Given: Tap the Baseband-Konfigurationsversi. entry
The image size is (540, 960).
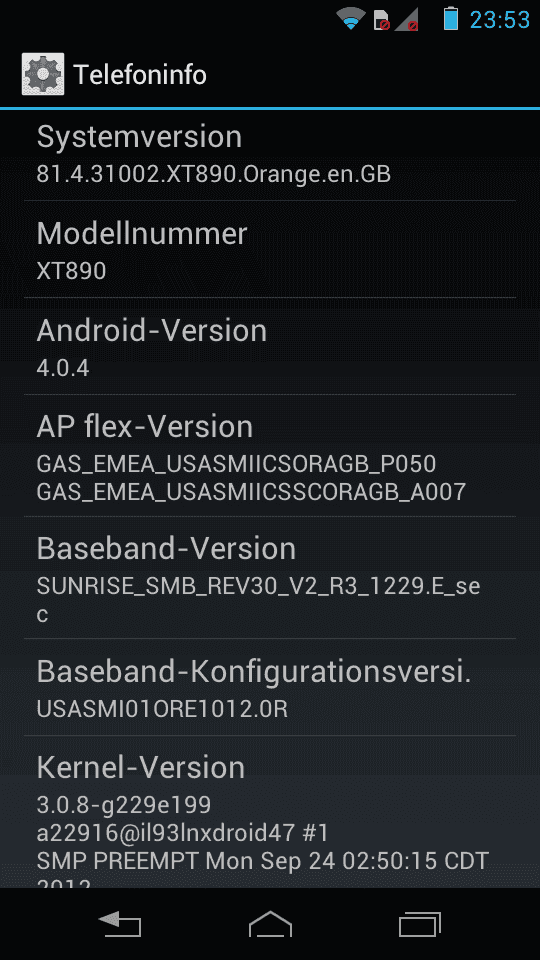Looking at the screenshot, I should point(270,687).
